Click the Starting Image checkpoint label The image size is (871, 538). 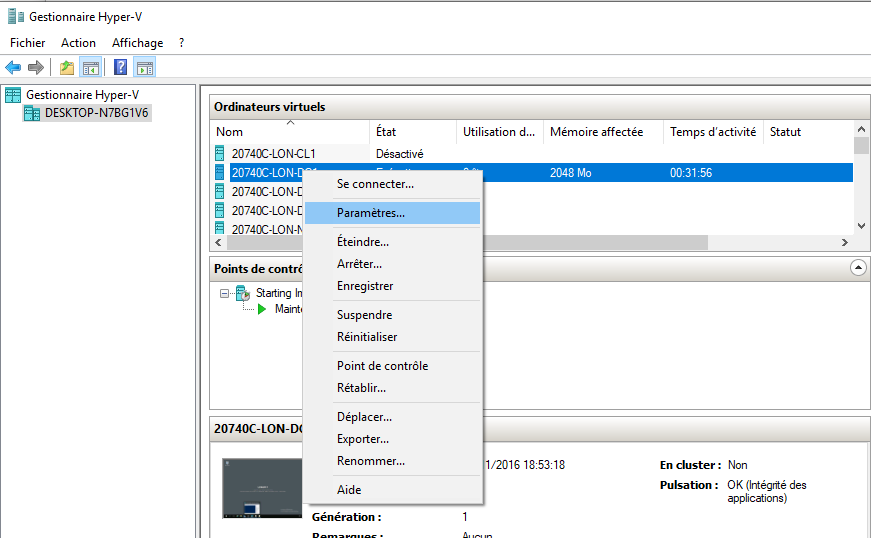click(x=279, y=293)
